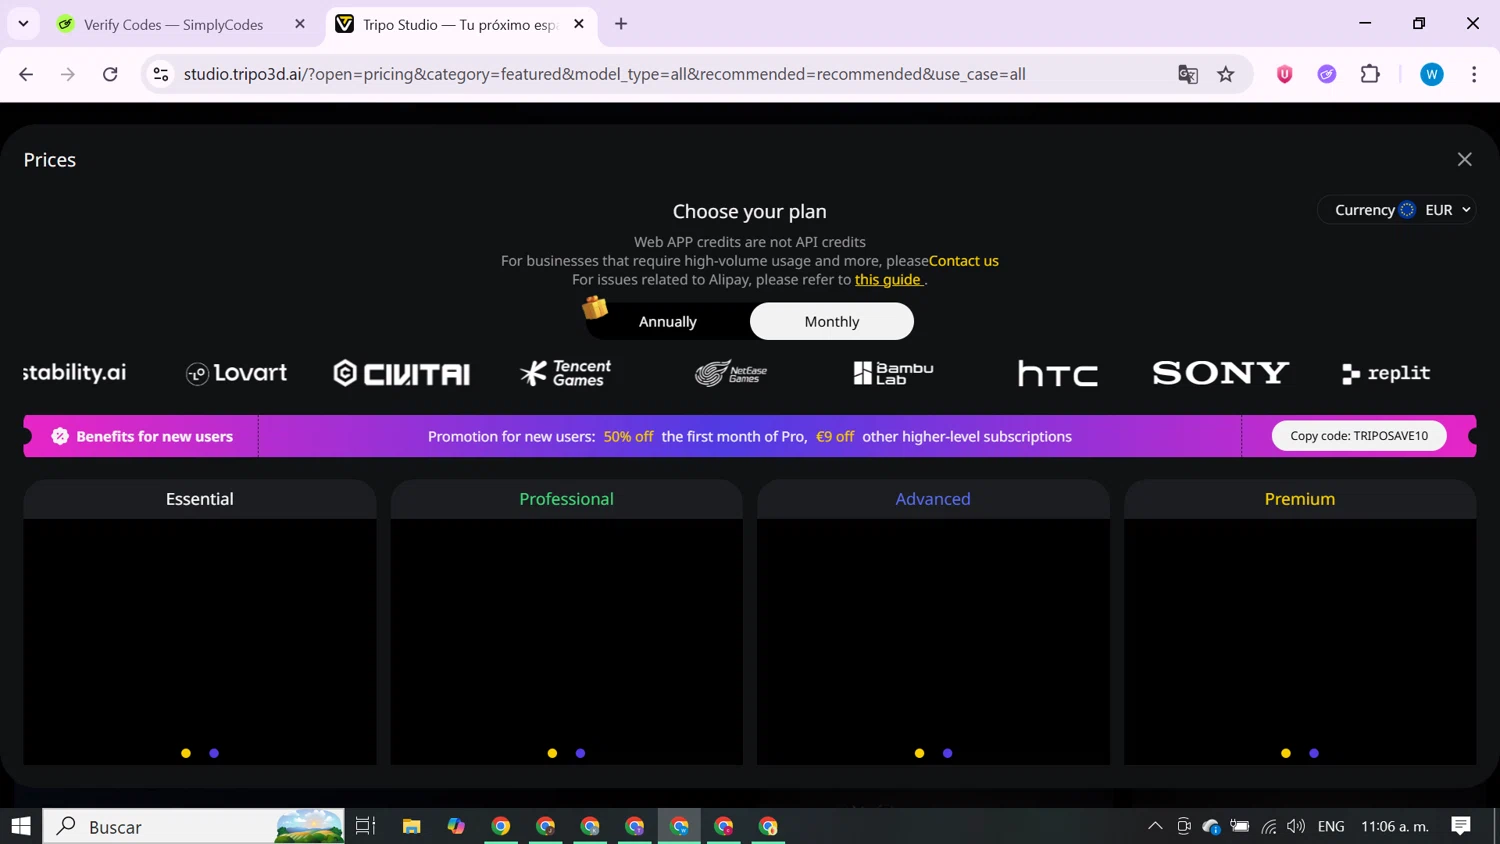Click the Replit logo
The height and width of the screenshot is (844, 1500).
1386,373
